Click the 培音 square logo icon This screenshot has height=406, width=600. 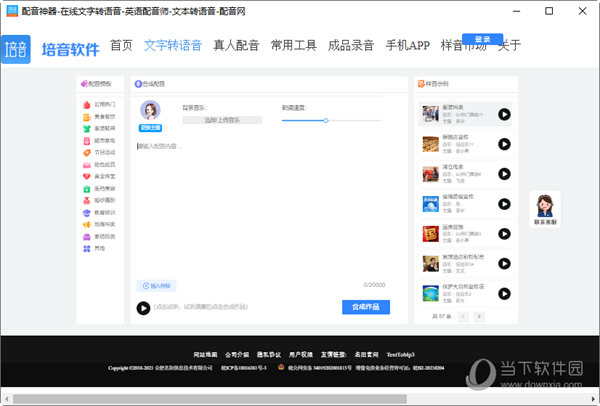[16, 49]
